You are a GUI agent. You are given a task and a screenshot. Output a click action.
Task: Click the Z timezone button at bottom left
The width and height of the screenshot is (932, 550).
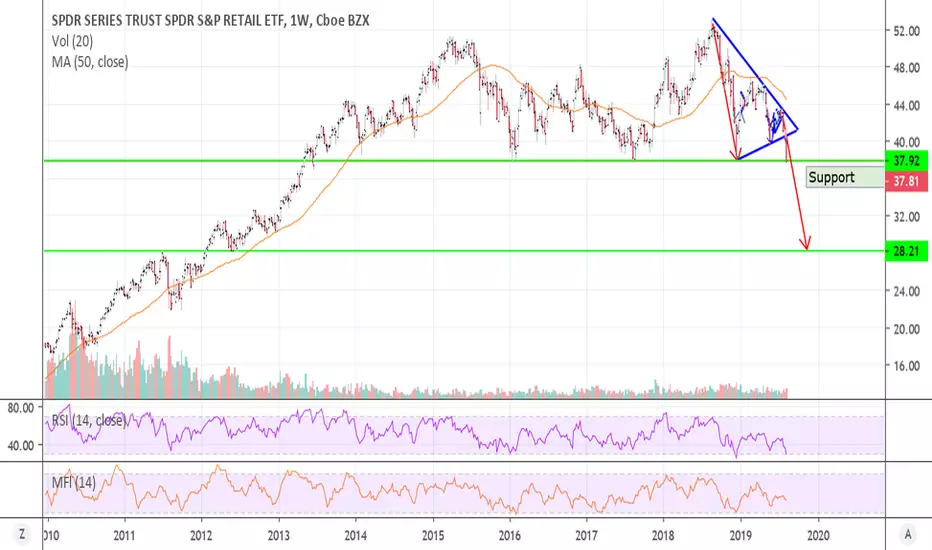22,535
